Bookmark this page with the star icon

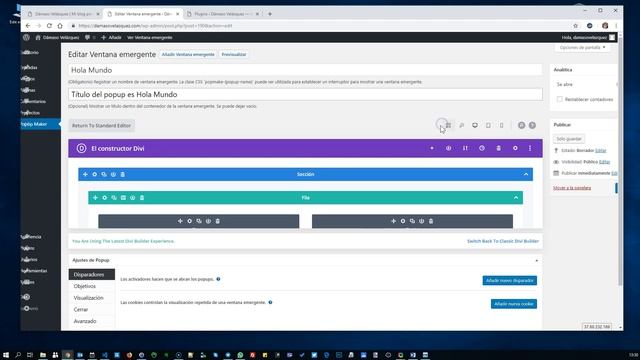point(576,25)
